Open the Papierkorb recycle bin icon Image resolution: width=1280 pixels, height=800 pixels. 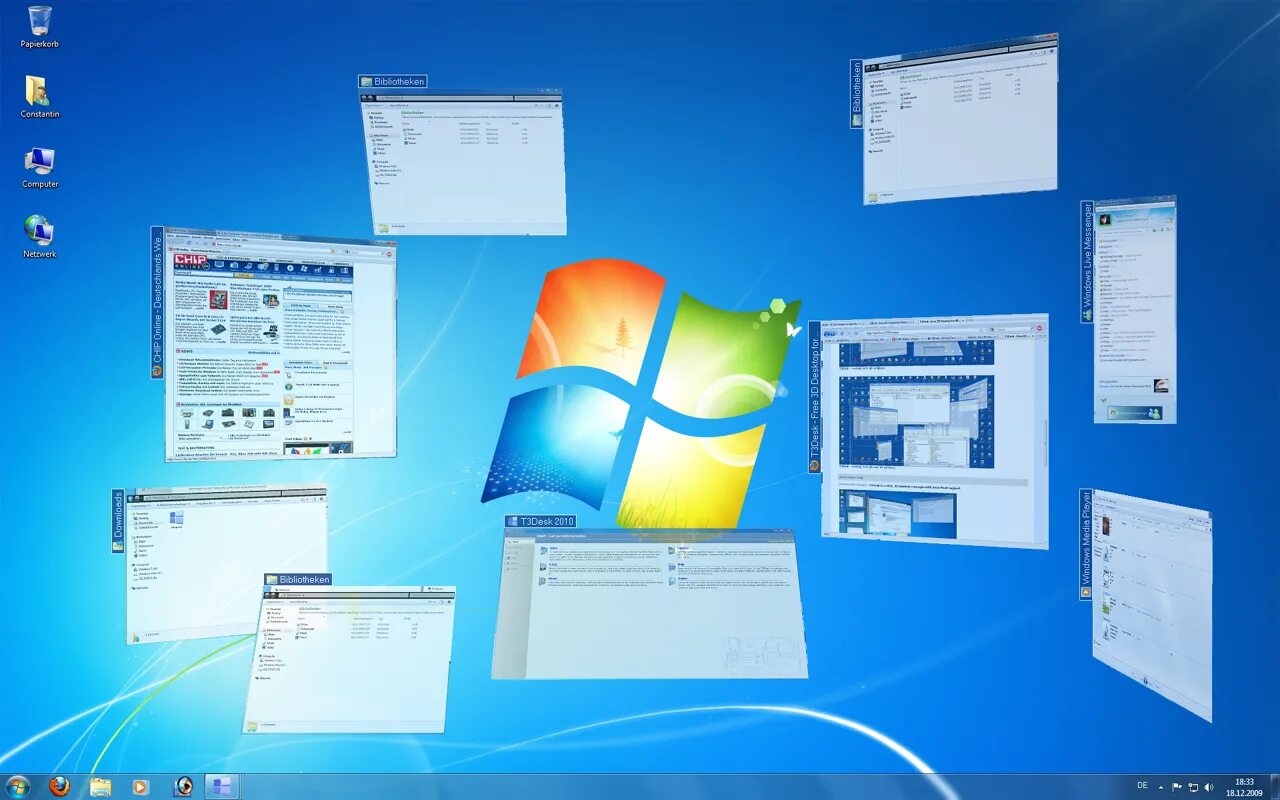40,27
